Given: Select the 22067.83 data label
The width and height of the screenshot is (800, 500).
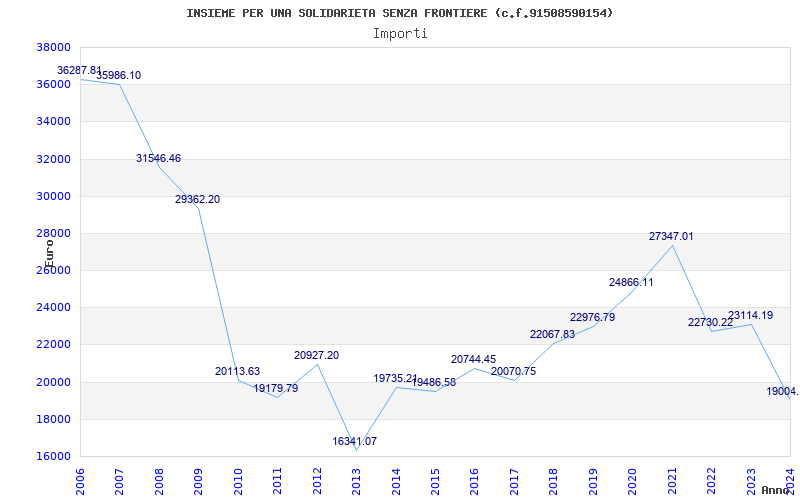Looking at the screenshot, I should [552, 335].
